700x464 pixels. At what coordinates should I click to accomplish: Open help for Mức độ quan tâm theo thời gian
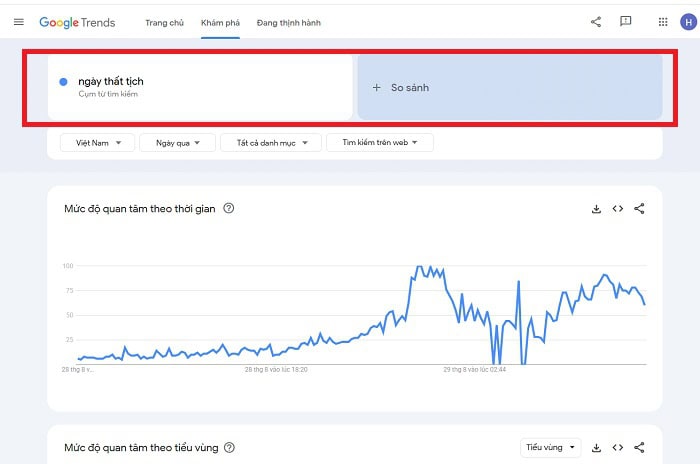pos(229,209)
